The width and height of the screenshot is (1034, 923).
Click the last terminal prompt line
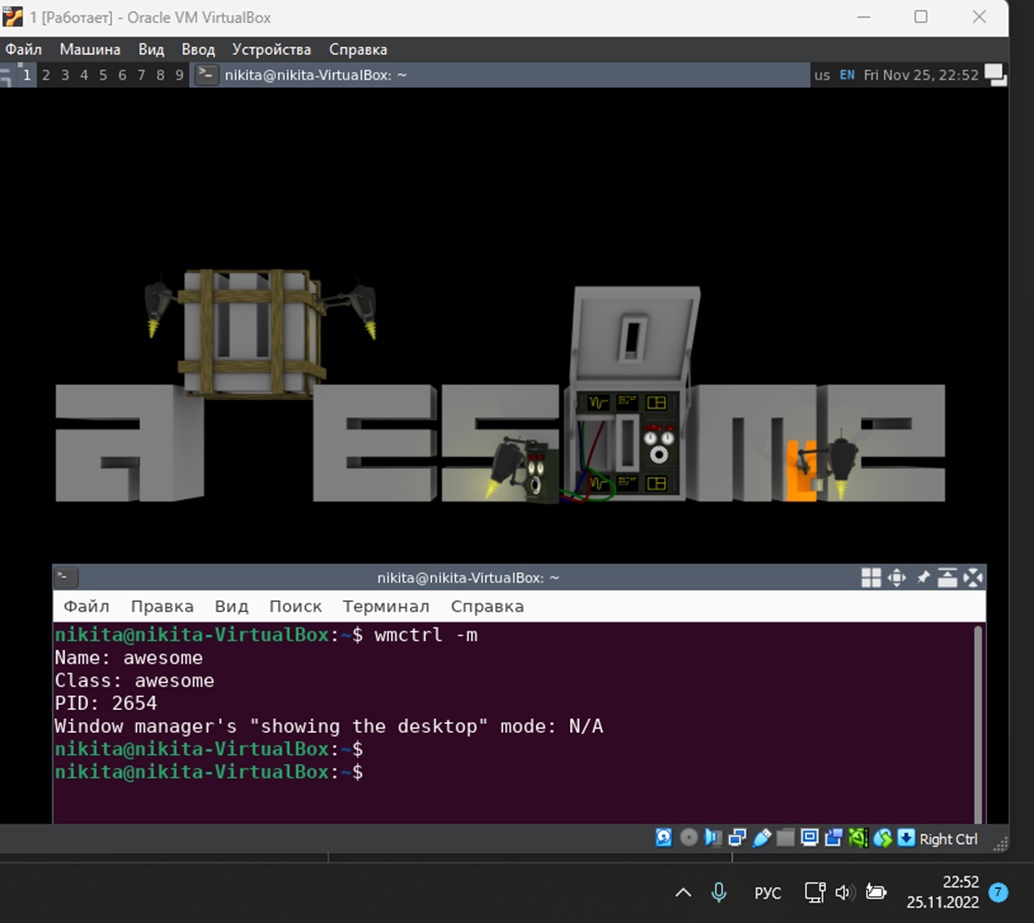[208, 772]
